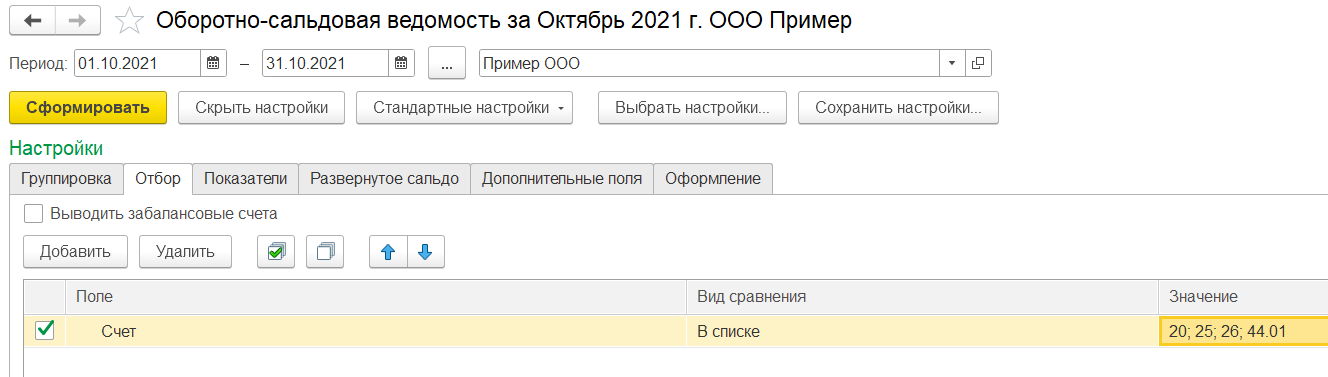
Task: Check all filter rows icon
Action: click(x=276, y=253)
